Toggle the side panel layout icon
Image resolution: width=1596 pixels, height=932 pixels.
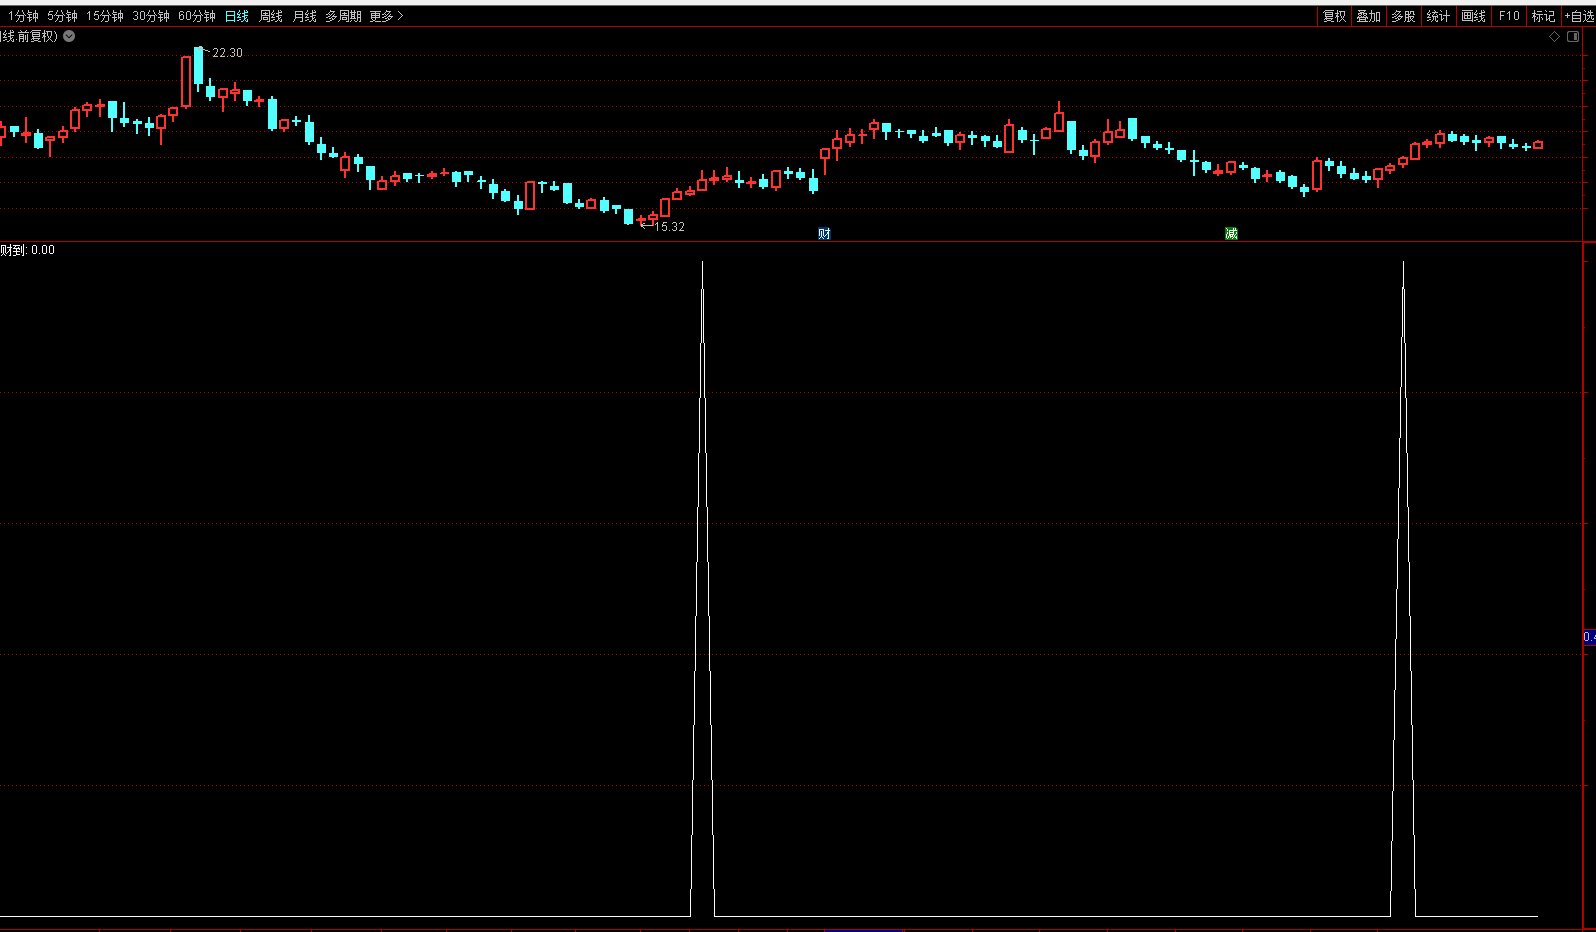[x=1573, y=36]
